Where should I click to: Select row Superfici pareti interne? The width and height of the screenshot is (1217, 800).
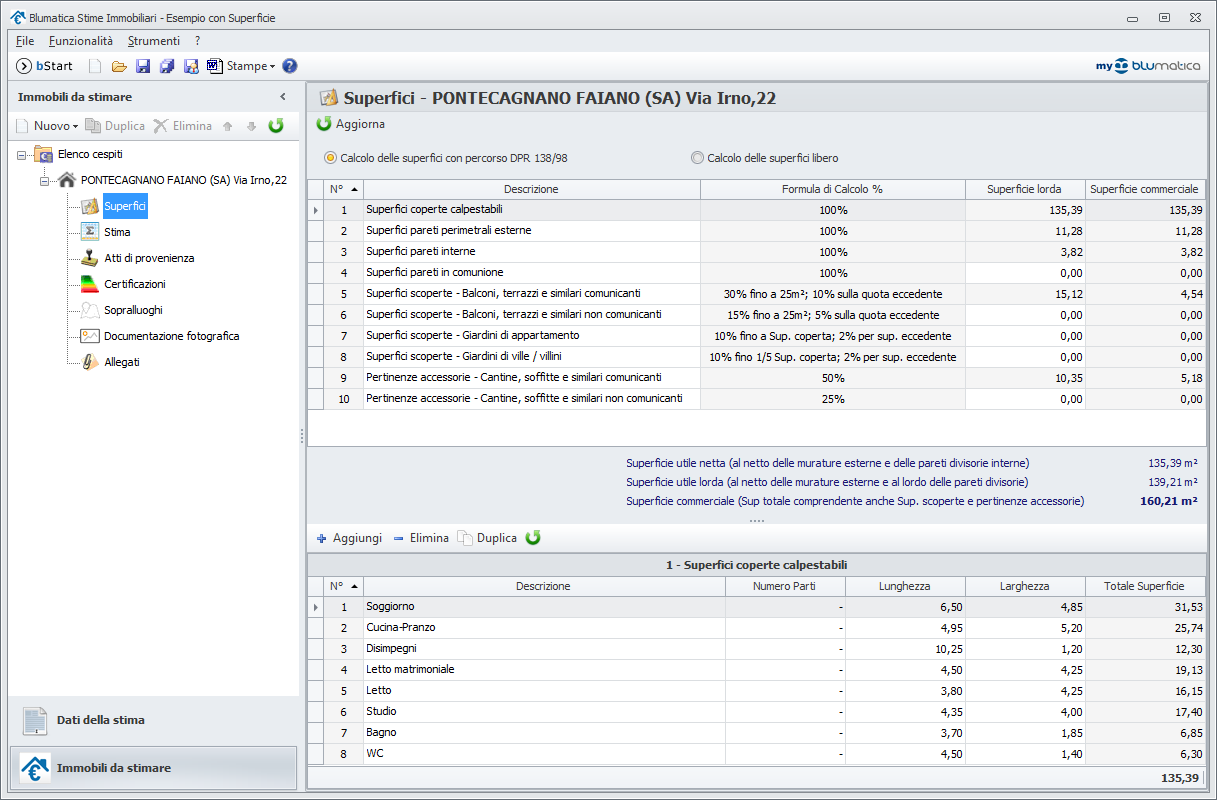(757, 252)
